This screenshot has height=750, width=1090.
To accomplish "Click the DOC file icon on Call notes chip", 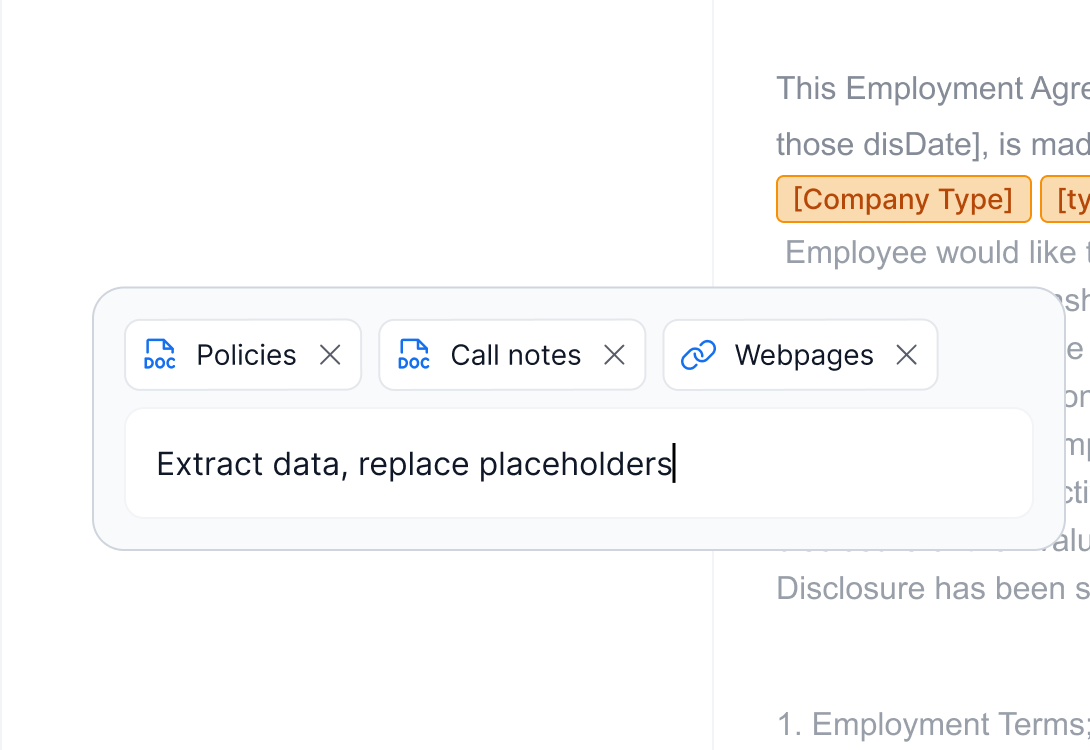I will pyautogui.click(x=414, y=355).
